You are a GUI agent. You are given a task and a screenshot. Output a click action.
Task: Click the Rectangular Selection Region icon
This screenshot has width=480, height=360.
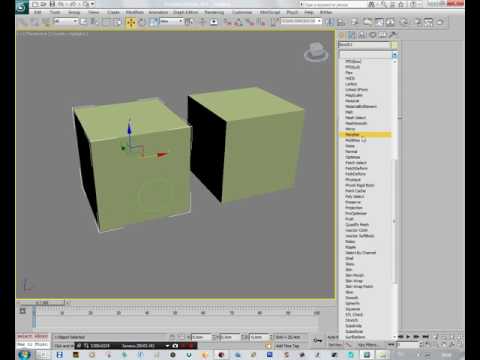coord(106,22)
